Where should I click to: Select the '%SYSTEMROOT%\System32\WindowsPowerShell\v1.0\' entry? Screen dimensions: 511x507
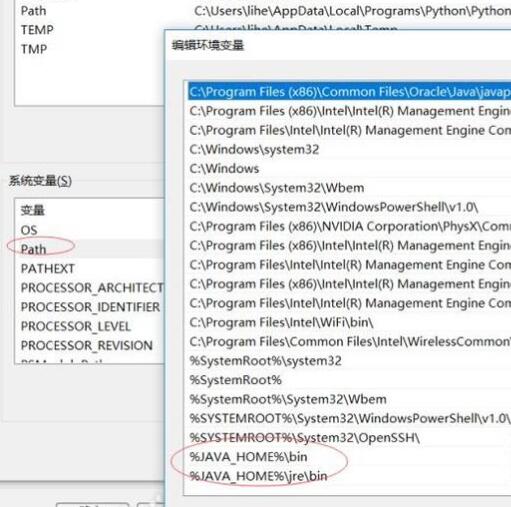point(349,419)
